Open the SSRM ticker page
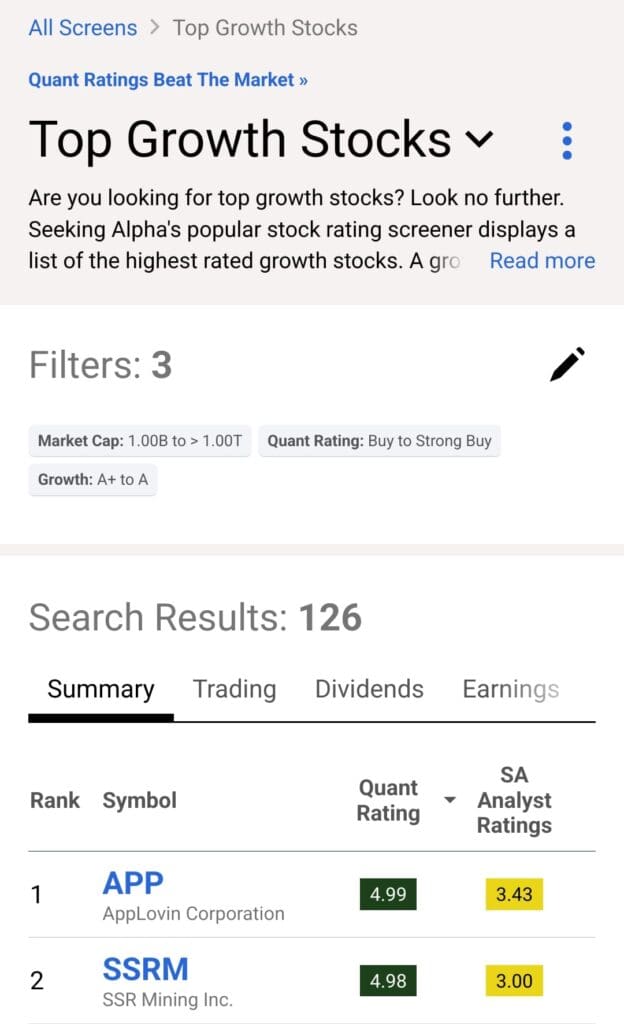This screenshot has width=624, height=1024. coord(146,969)
